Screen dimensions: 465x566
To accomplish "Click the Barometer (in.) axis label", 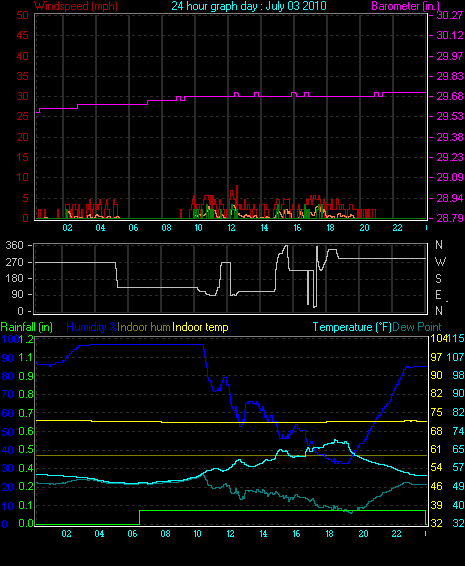I will 405,6.
